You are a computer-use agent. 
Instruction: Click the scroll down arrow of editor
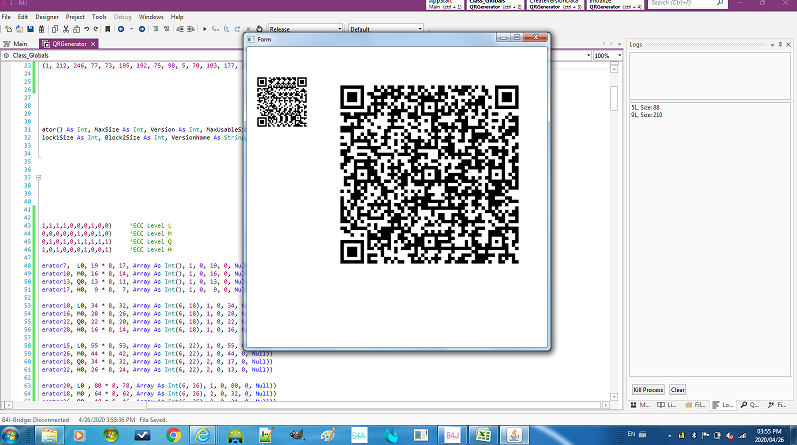point(614,397)
